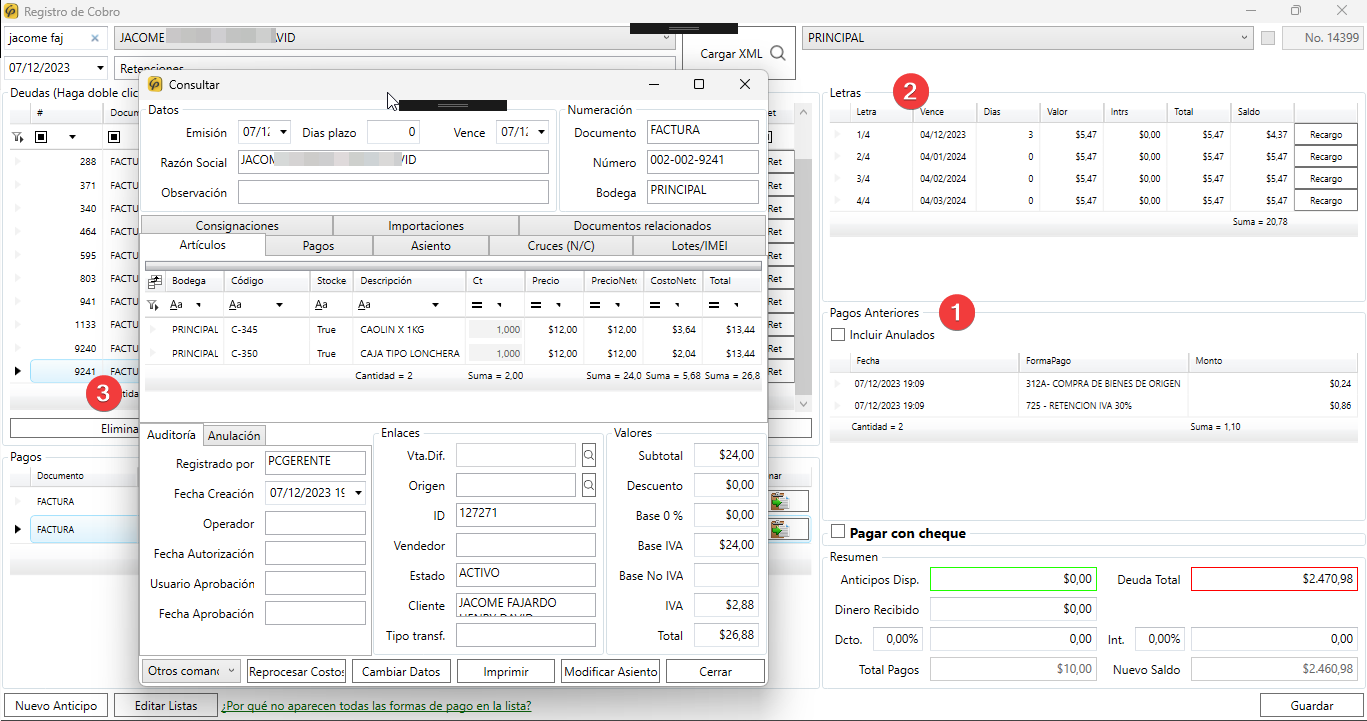Expand the PRINCIPAL bodega combo box
Screen dimensions: 1367x721
pyautogui.click(x=1244, y=38)
